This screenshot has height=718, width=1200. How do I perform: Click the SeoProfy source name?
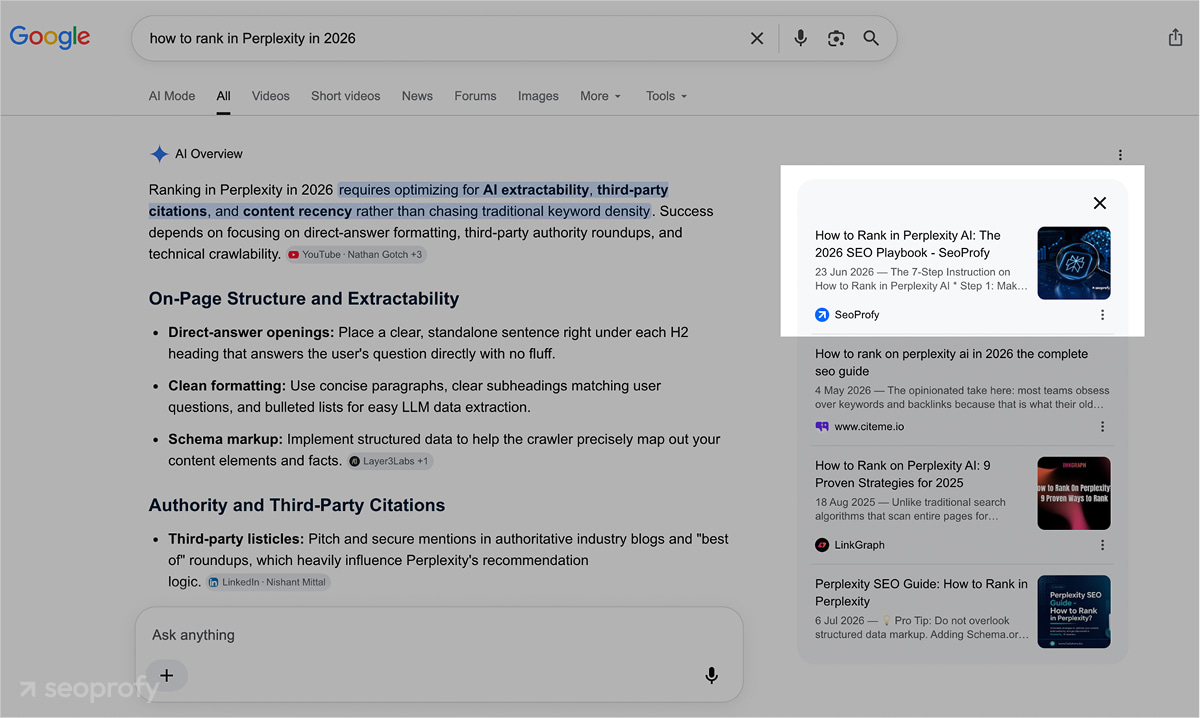point(857,315)
